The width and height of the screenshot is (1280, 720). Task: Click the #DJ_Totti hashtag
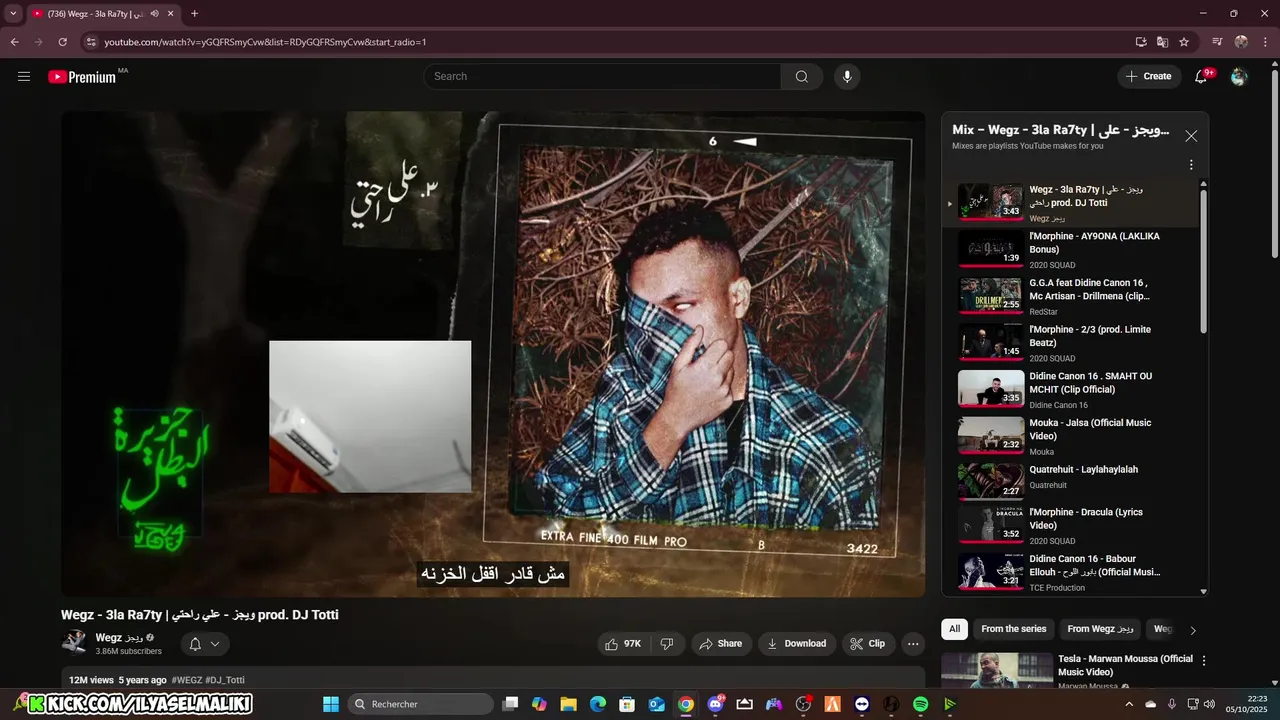pos(225,680)
